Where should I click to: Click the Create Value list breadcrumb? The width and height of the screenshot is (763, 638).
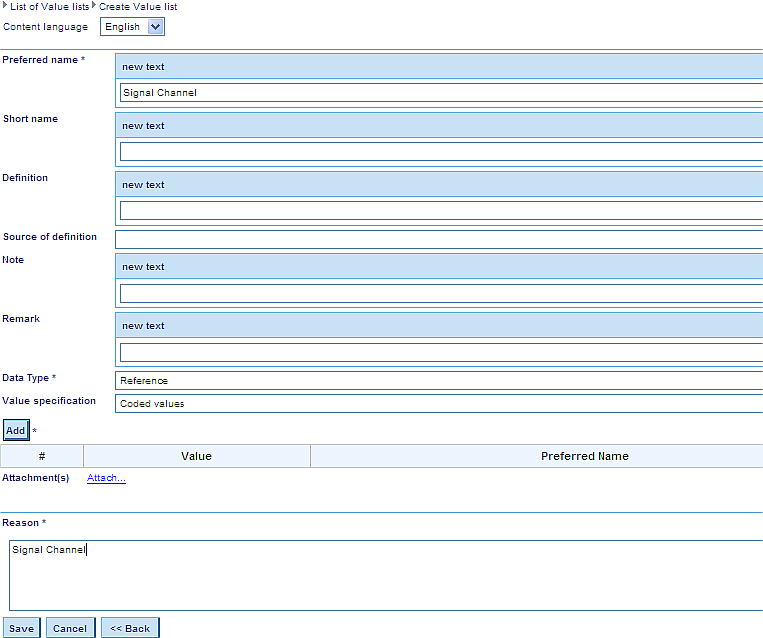(x=138, y=7)
